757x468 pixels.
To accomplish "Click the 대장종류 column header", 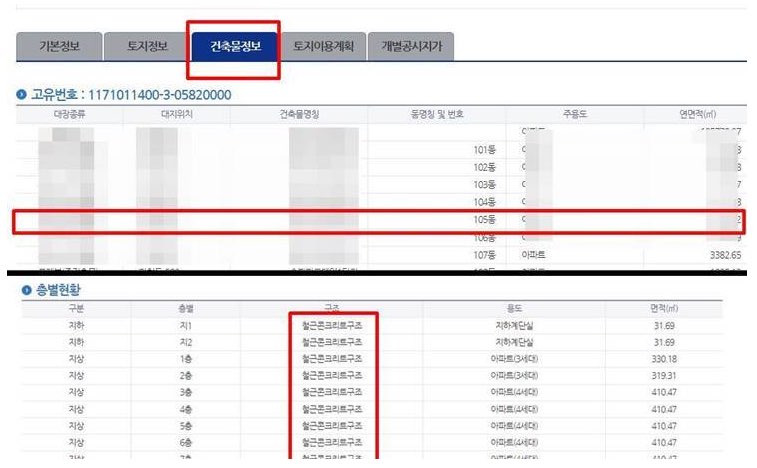I will [70, 114].
